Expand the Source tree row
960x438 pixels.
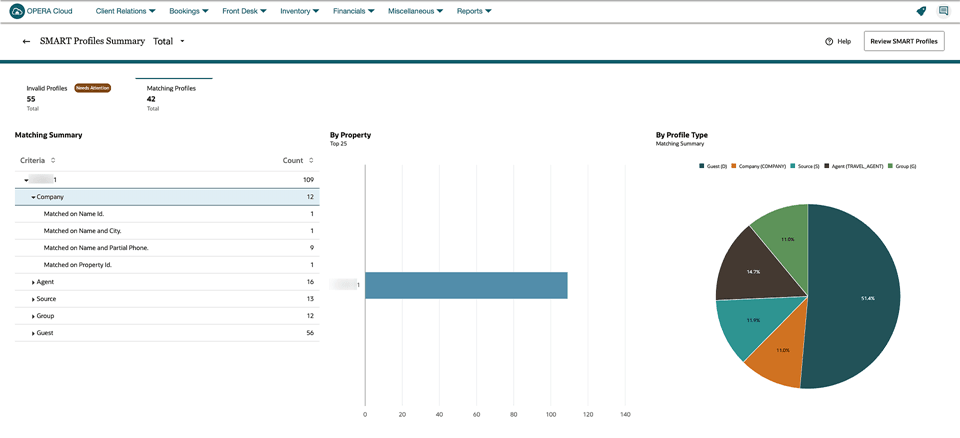coord(33,300)
